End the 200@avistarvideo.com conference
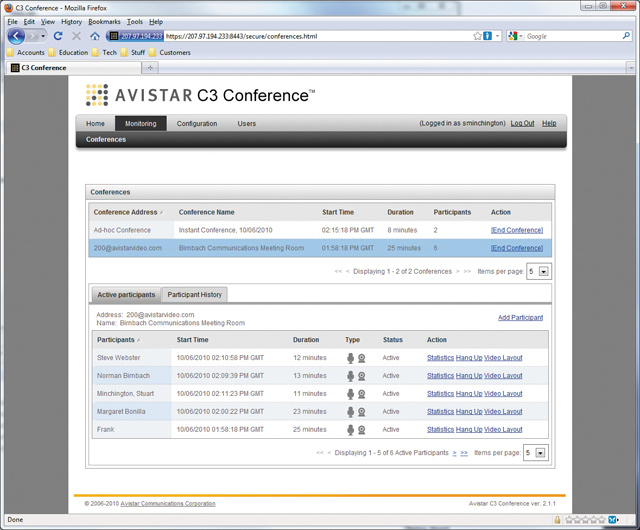 pyautogui.click(x=517, y=248)
